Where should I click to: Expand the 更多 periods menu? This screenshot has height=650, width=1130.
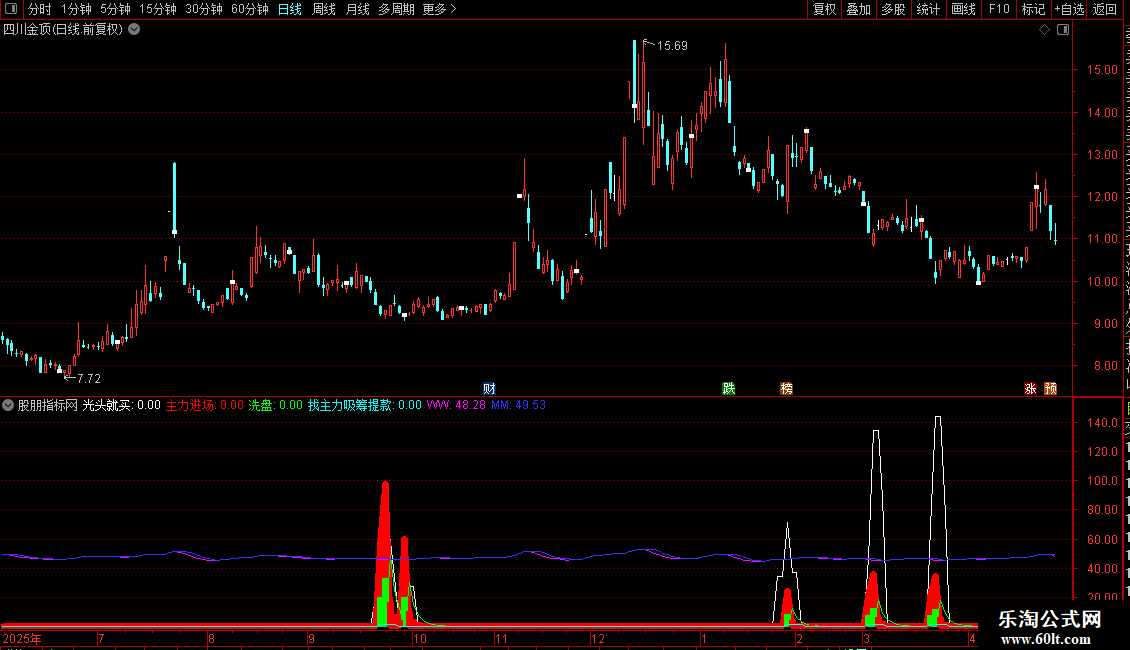coord(440,9)
